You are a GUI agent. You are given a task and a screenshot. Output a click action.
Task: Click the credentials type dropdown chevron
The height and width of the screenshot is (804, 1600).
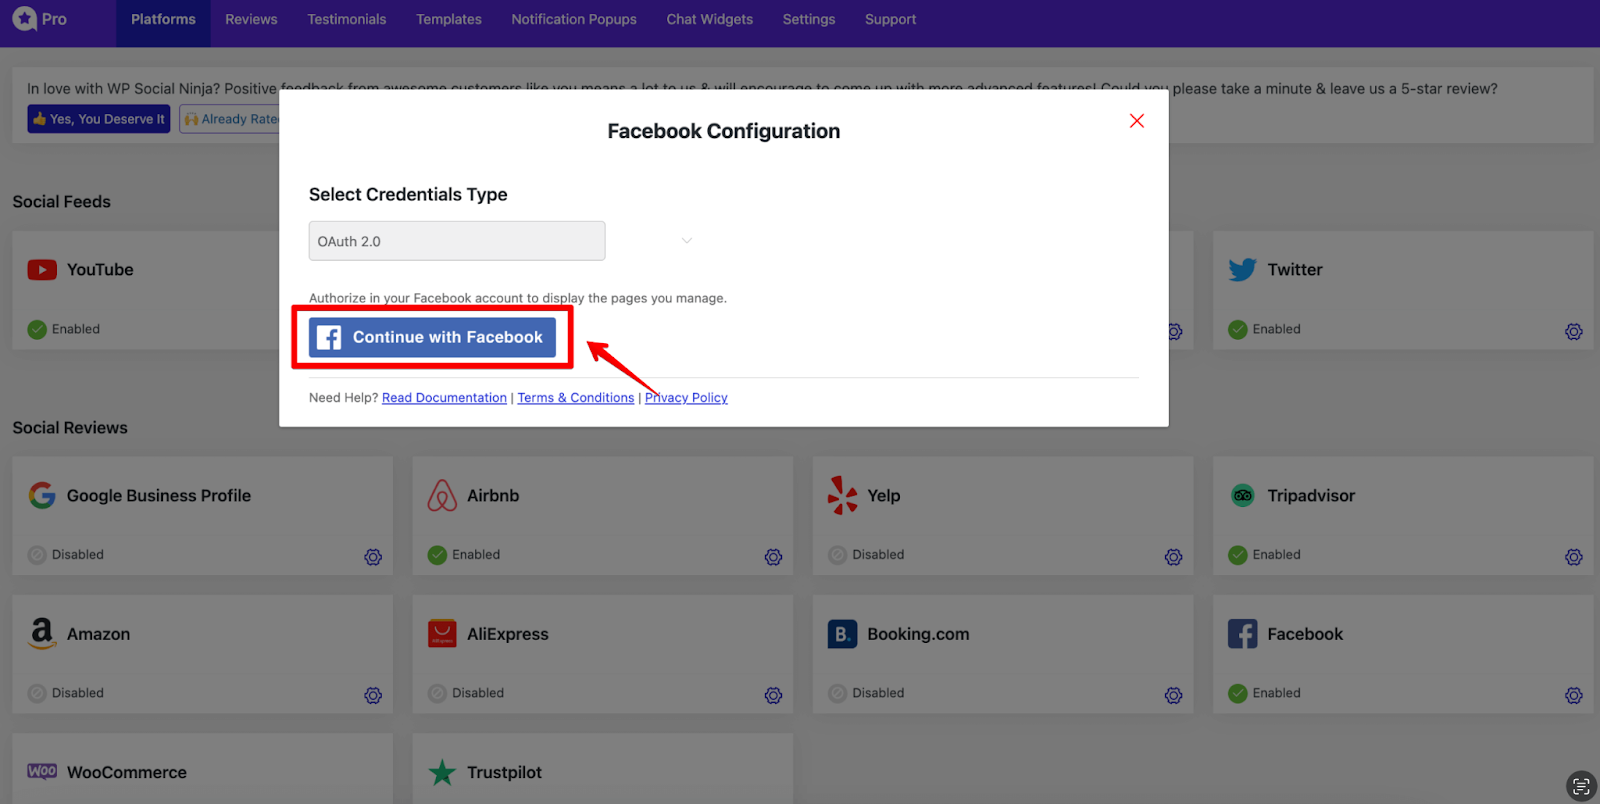pos(687,241)
